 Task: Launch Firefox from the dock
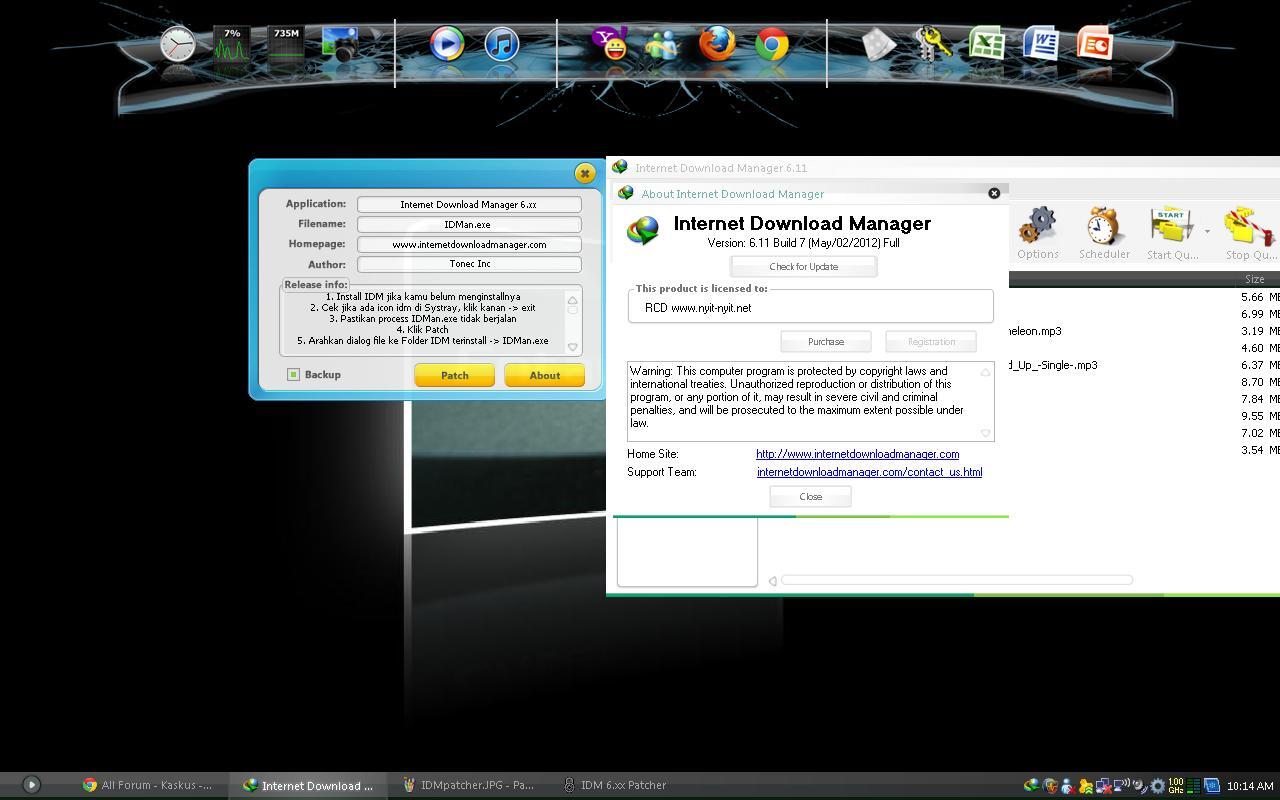pyautogui.click(x=717, y=45)
